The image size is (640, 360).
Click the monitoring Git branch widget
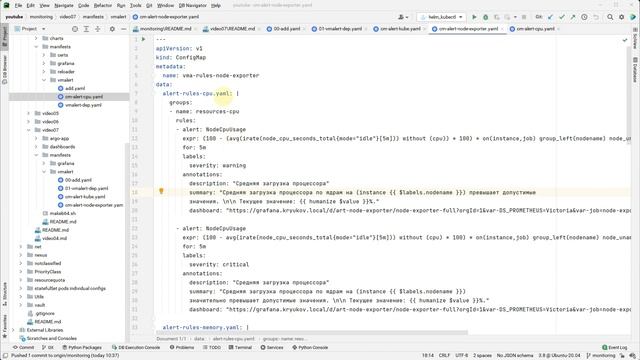tap(600, 356)
